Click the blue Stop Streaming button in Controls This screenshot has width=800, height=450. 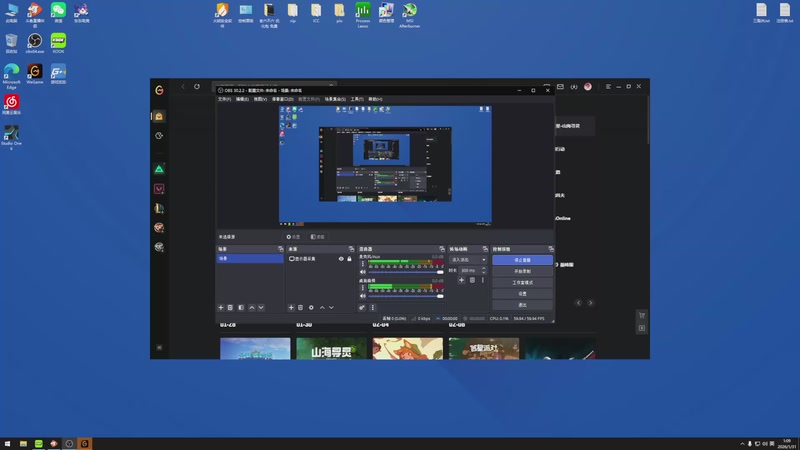pos(522,260)
